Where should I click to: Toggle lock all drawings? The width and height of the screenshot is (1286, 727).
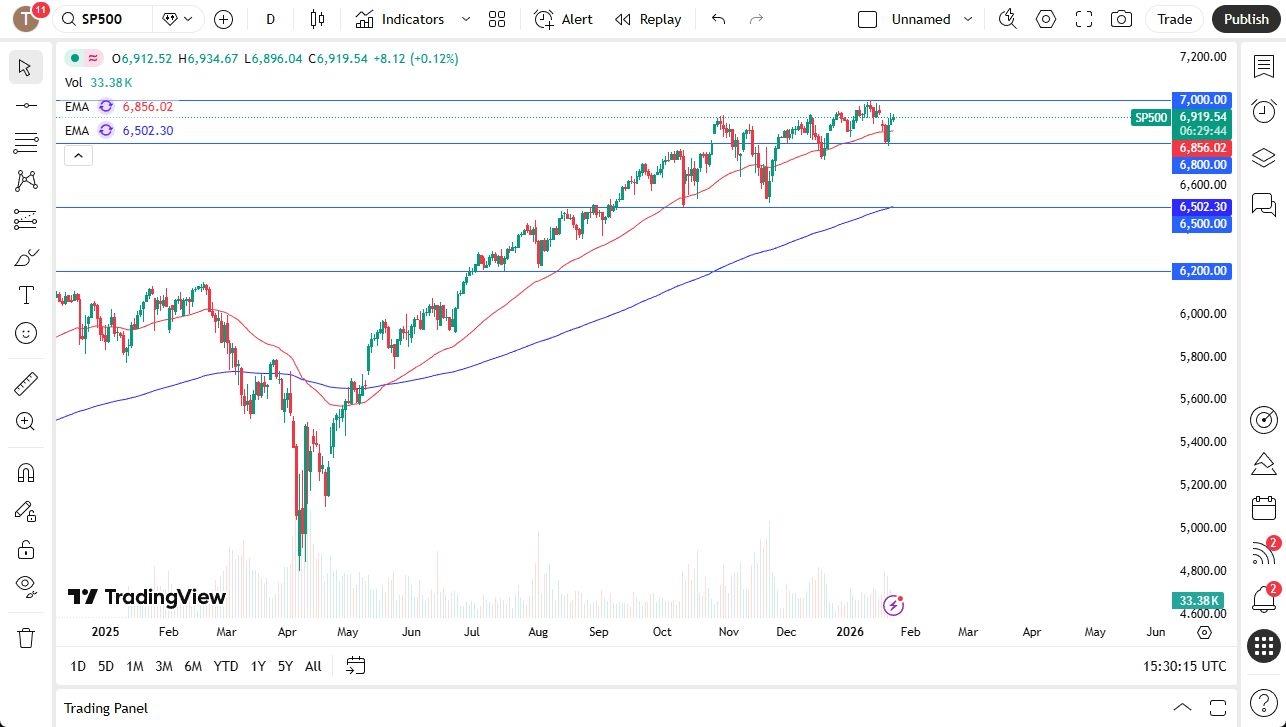(26, 549)
